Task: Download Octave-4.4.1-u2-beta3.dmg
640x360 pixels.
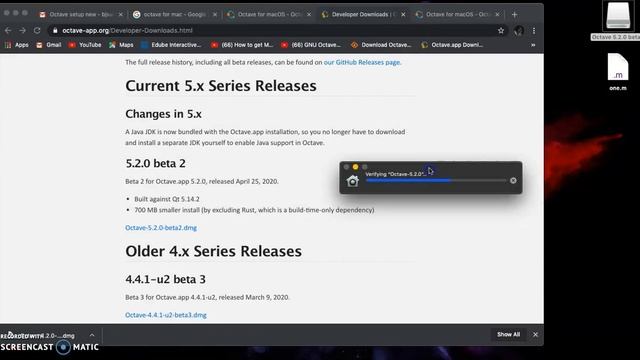Action: coord(166,315)
